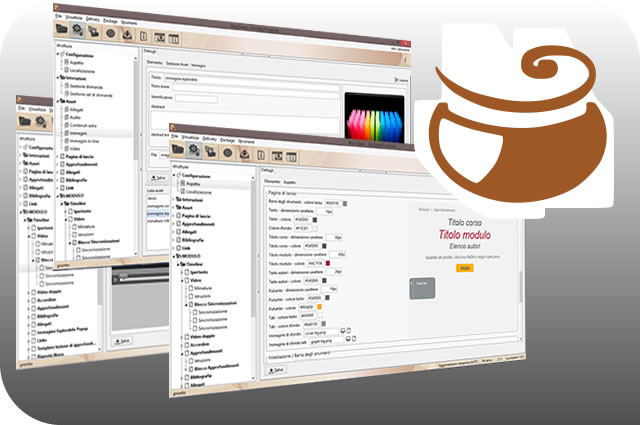Click the last layout icon in front window toolbar
640x425 pixels.
point(291,156)
